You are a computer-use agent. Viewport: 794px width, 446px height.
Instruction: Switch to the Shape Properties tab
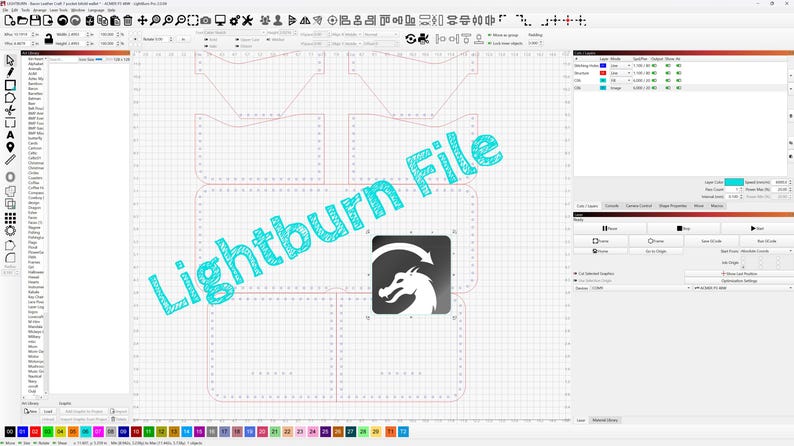click(672, 206)
